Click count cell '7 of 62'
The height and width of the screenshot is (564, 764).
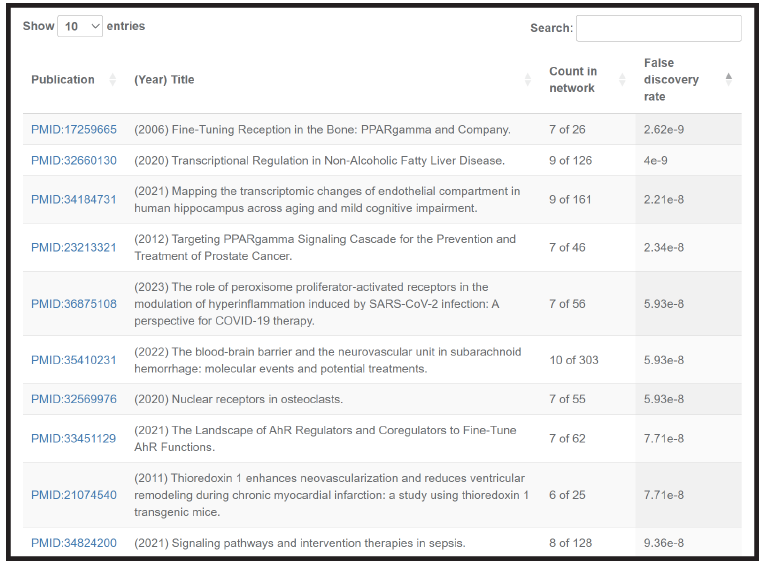pyautogui.click(x=567, y=438)
